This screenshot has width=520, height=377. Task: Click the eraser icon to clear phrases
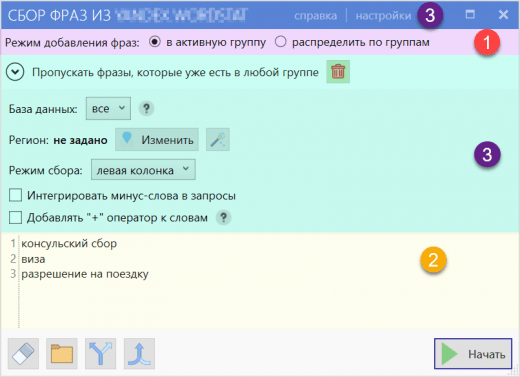(23, 353)
